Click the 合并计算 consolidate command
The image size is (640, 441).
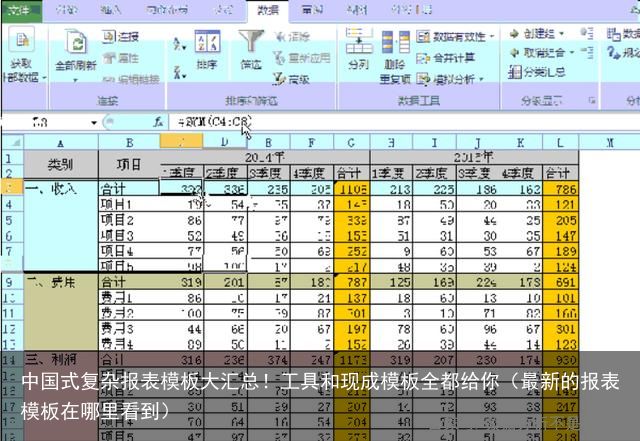tap(446, 58)
